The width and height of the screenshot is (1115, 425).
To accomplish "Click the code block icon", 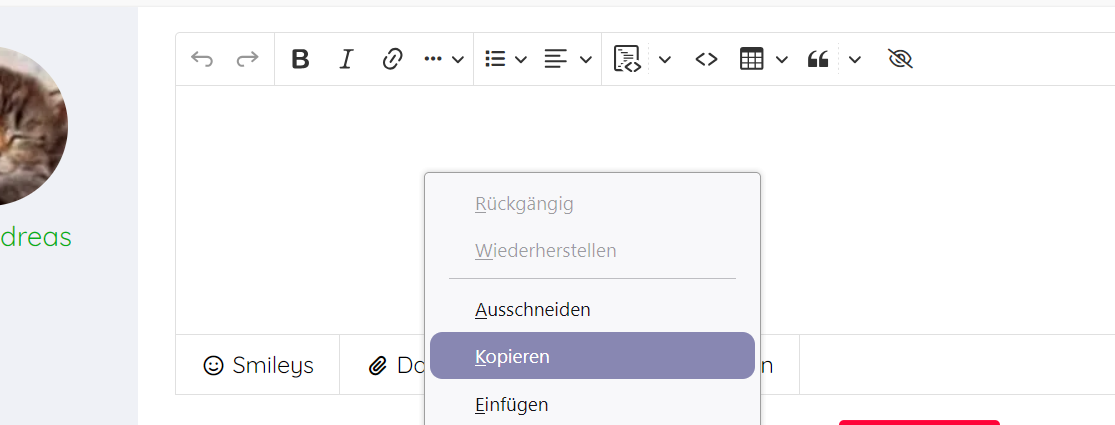I will [627, 59].
